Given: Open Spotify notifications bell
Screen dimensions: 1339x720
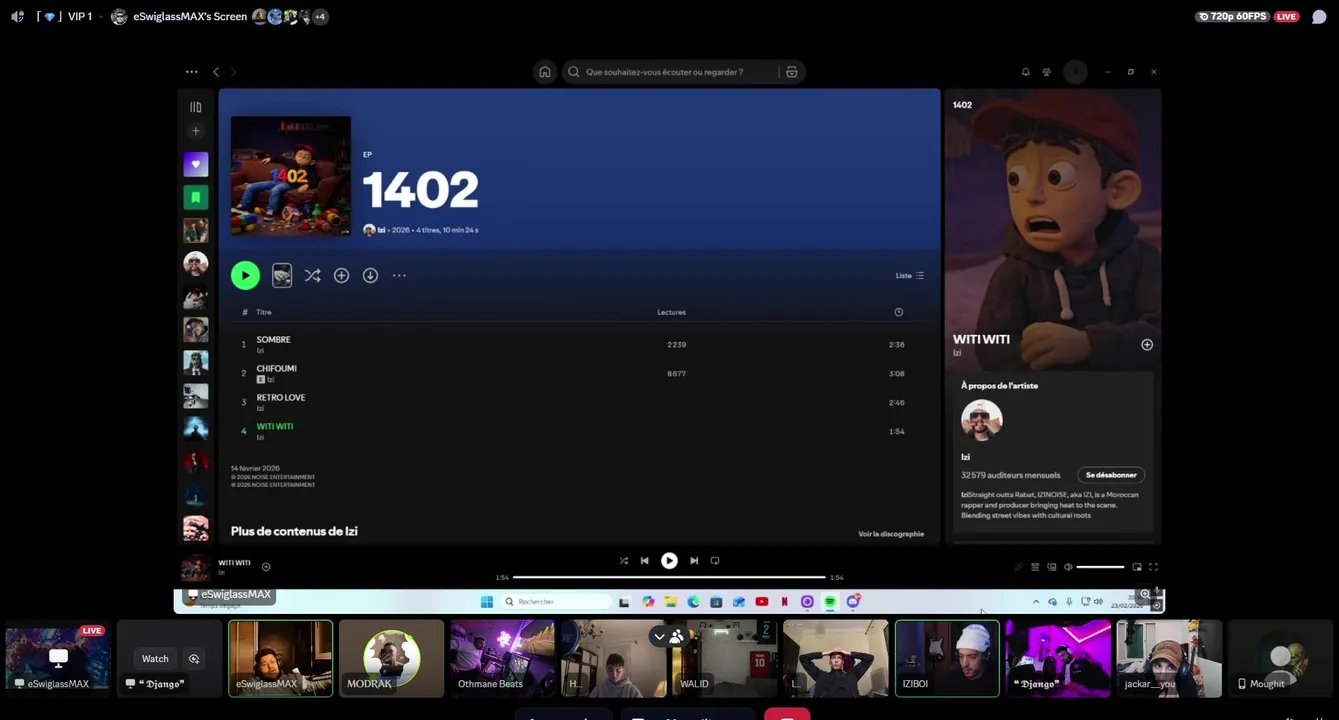Looking at the screenshot, I should click(x=1025, y=72).
